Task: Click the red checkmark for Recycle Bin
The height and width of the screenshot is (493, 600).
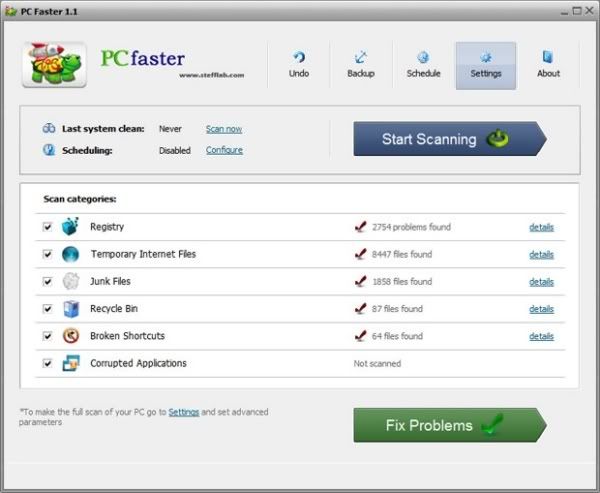Action: pos(360,308)
